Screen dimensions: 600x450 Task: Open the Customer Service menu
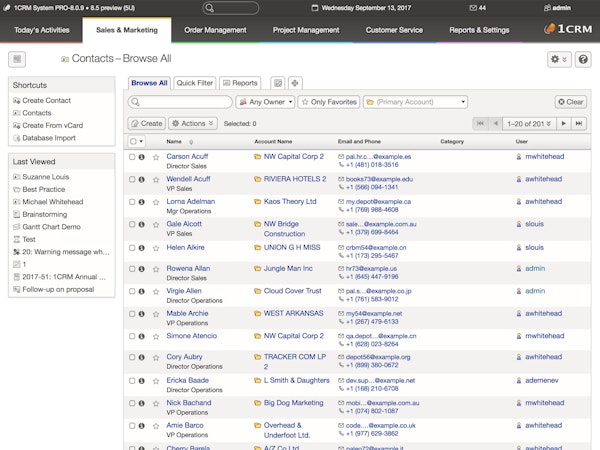pyautogui.click(x=394, y=30)
